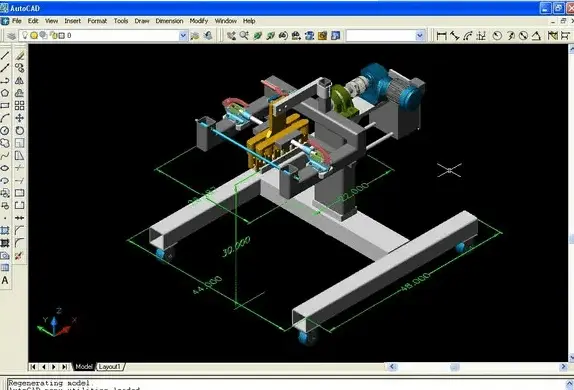Open the Insert menu
Screen dimensions: 574x390
(72, 21)
